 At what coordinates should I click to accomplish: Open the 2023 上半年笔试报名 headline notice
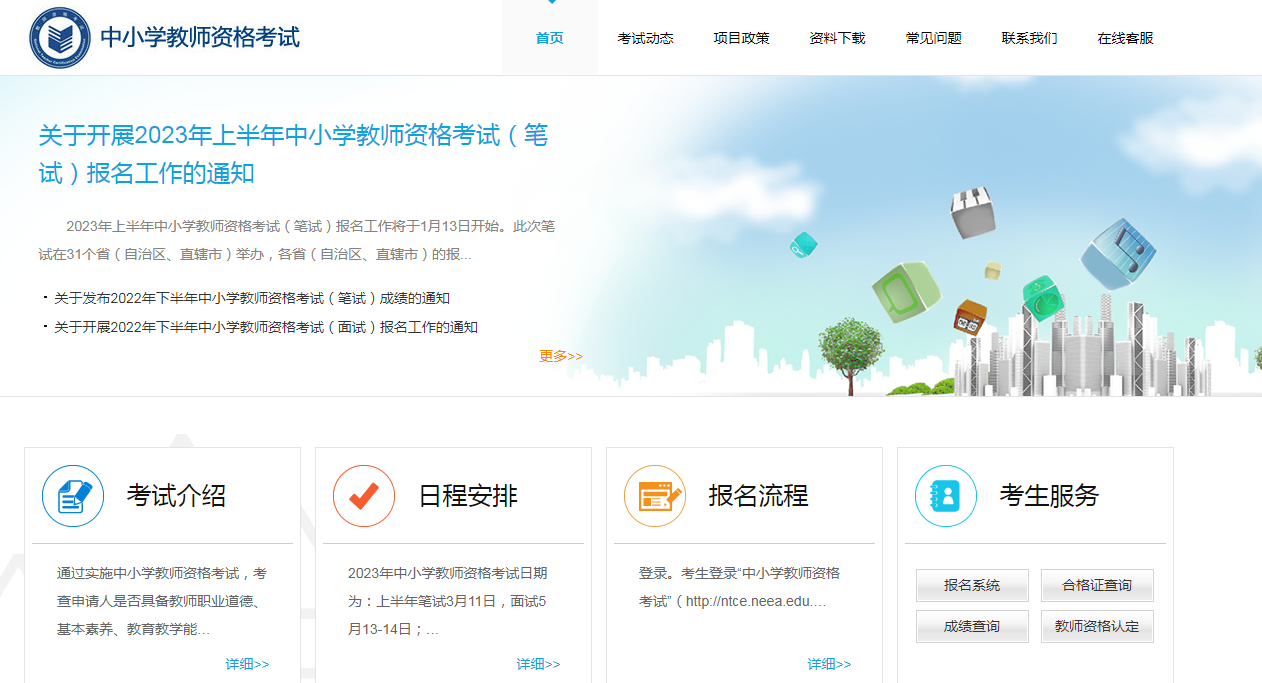pyautogui.click(x=293, y=154)
